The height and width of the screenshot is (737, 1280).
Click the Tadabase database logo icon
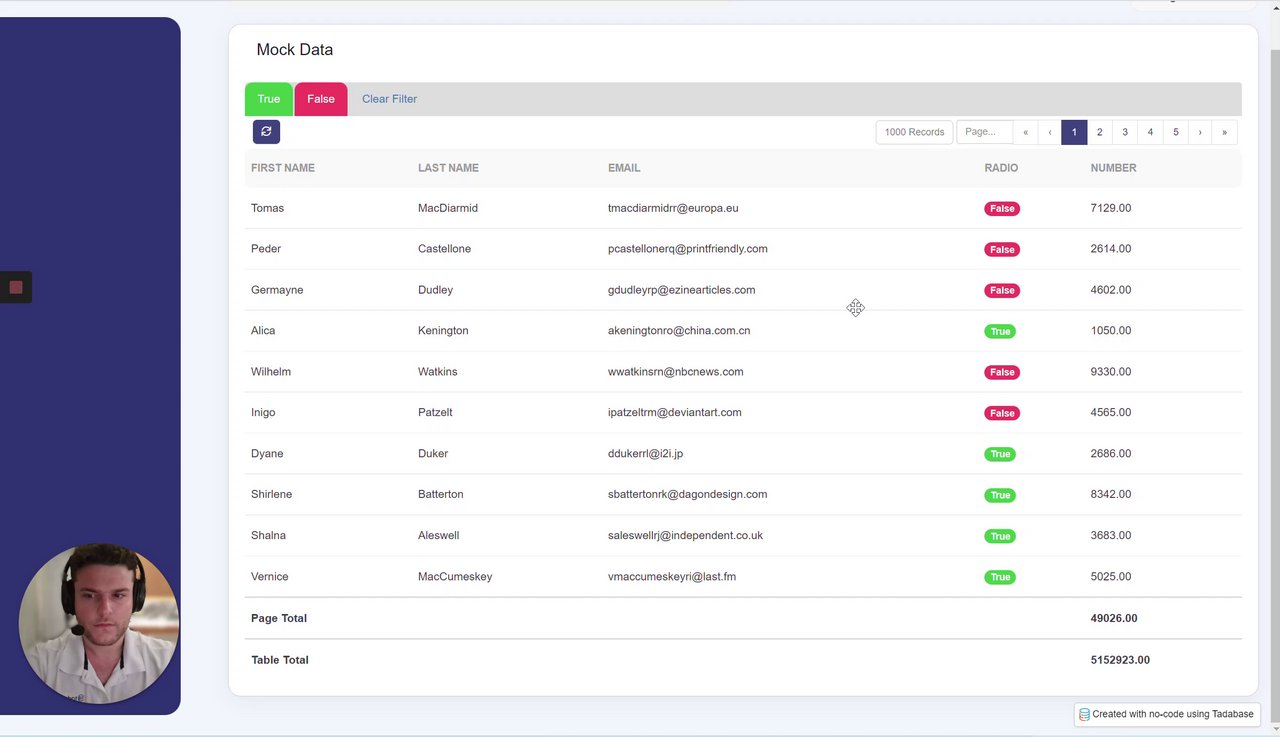1084,714
